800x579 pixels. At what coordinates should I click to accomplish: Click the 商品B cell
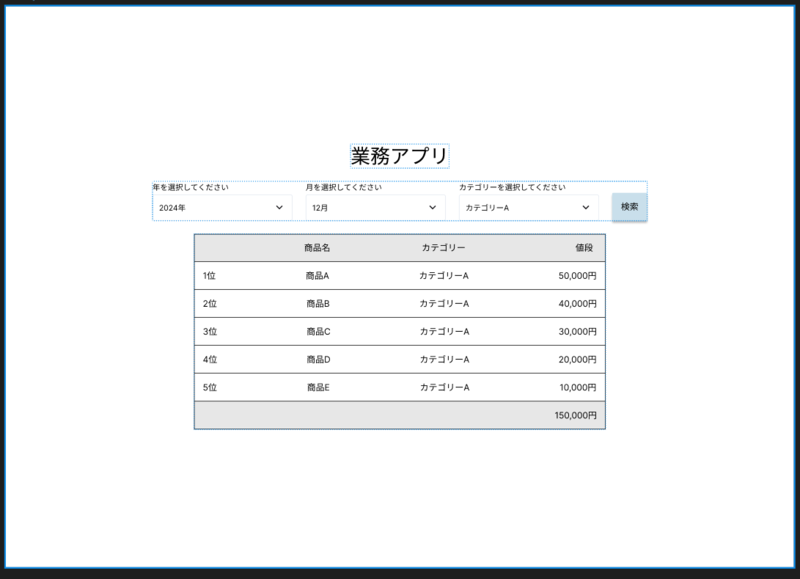(x=318, y=304)
